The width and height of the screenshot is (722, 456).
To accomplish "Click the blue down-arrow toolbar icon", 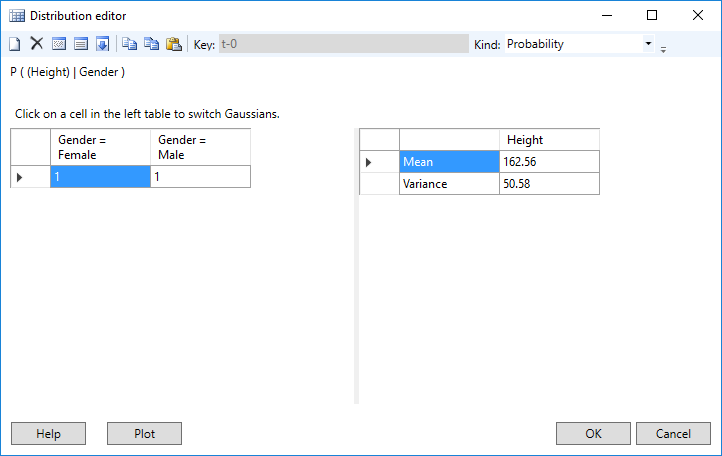I will [102, 44].
